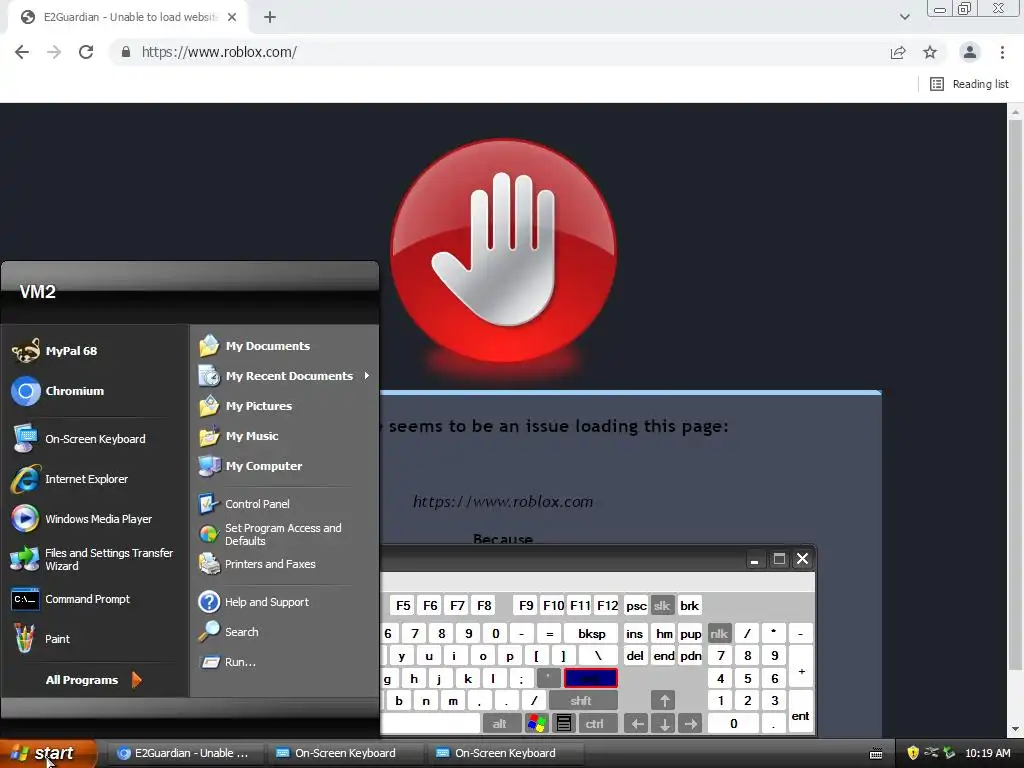
Task: Expand My Recent Documents submenu arrow
Action: [x=367, y=376]
